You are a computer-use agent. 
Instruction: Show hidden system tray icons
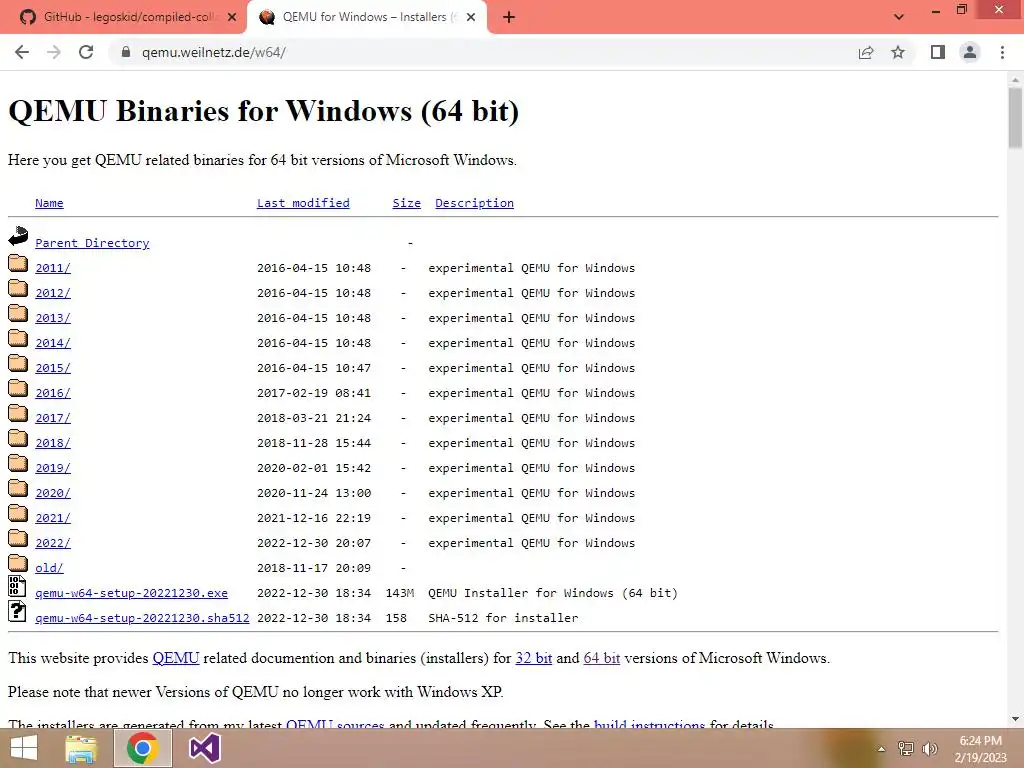point(882,749)
